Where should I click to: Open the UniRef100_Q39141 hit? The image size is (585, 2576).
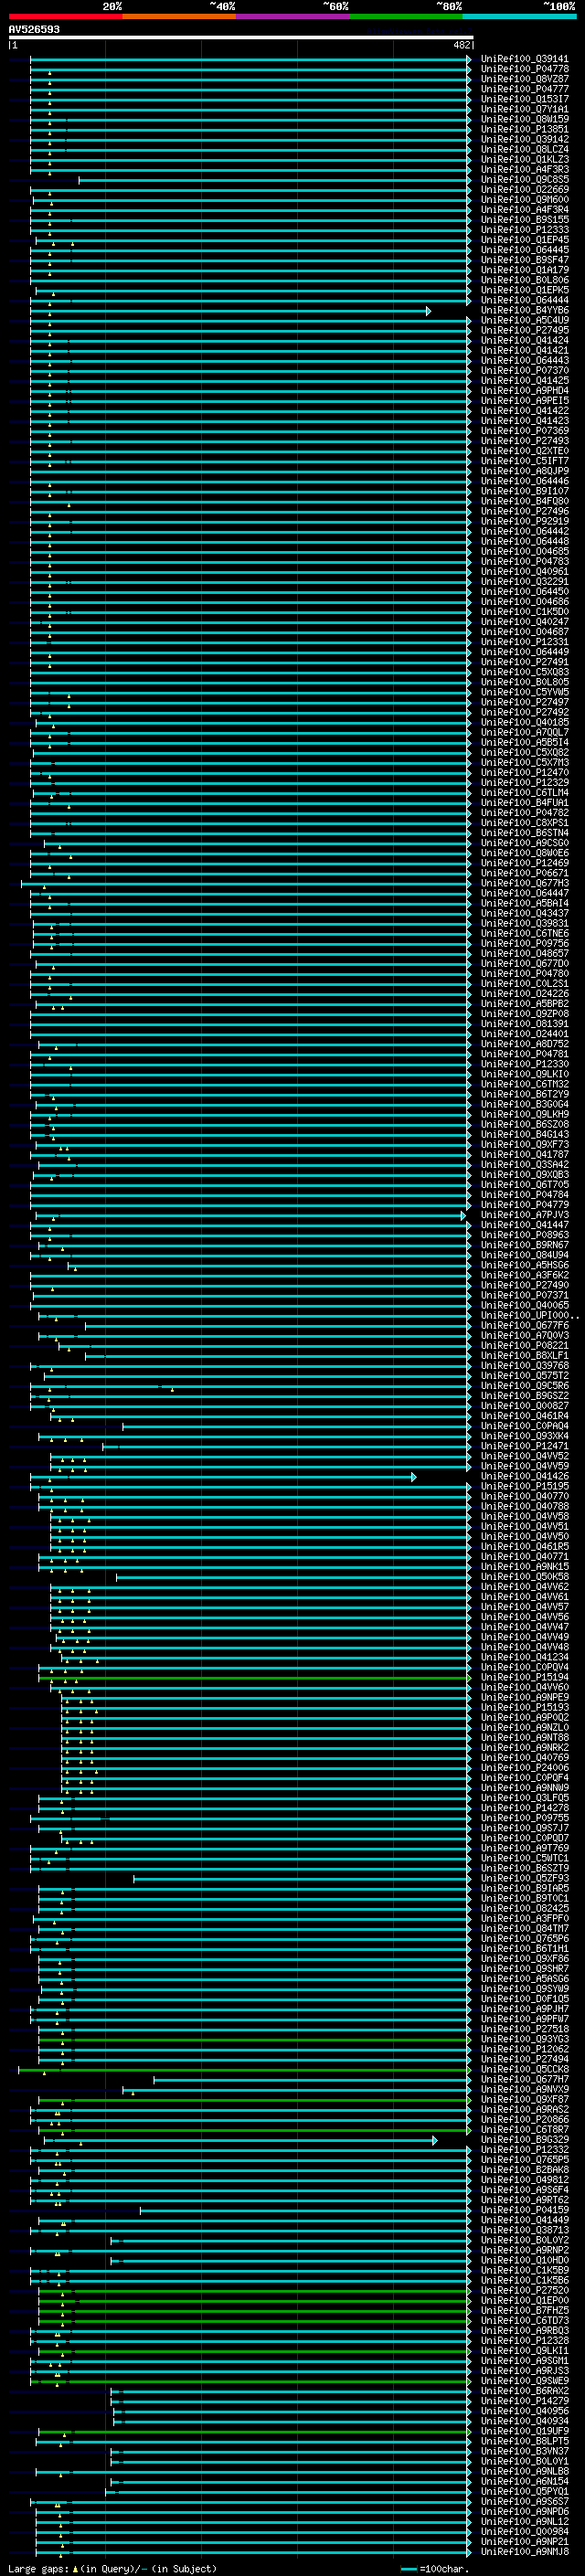tap(525, 59)
